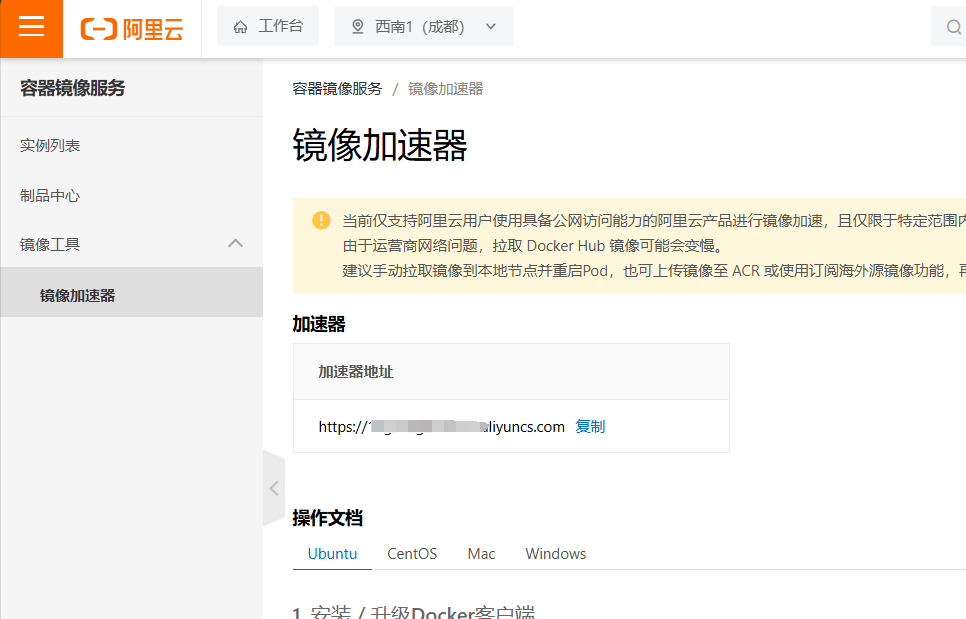Switch to the Windows tab
The image size is (966, 619).
555,554
